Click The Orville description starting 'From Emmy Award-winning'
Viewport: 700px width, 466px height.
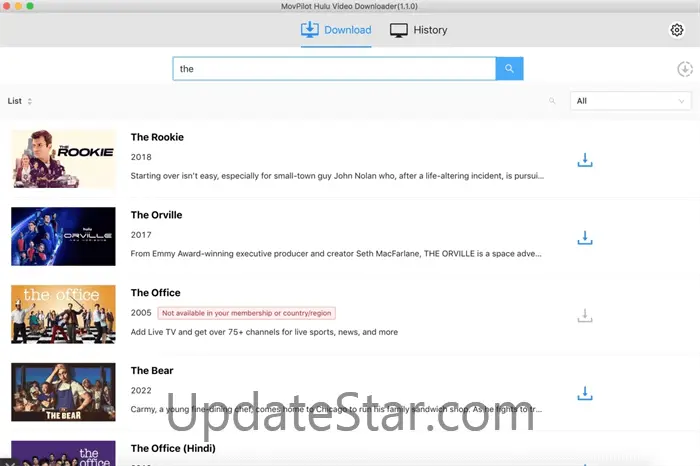click(336, 254)
